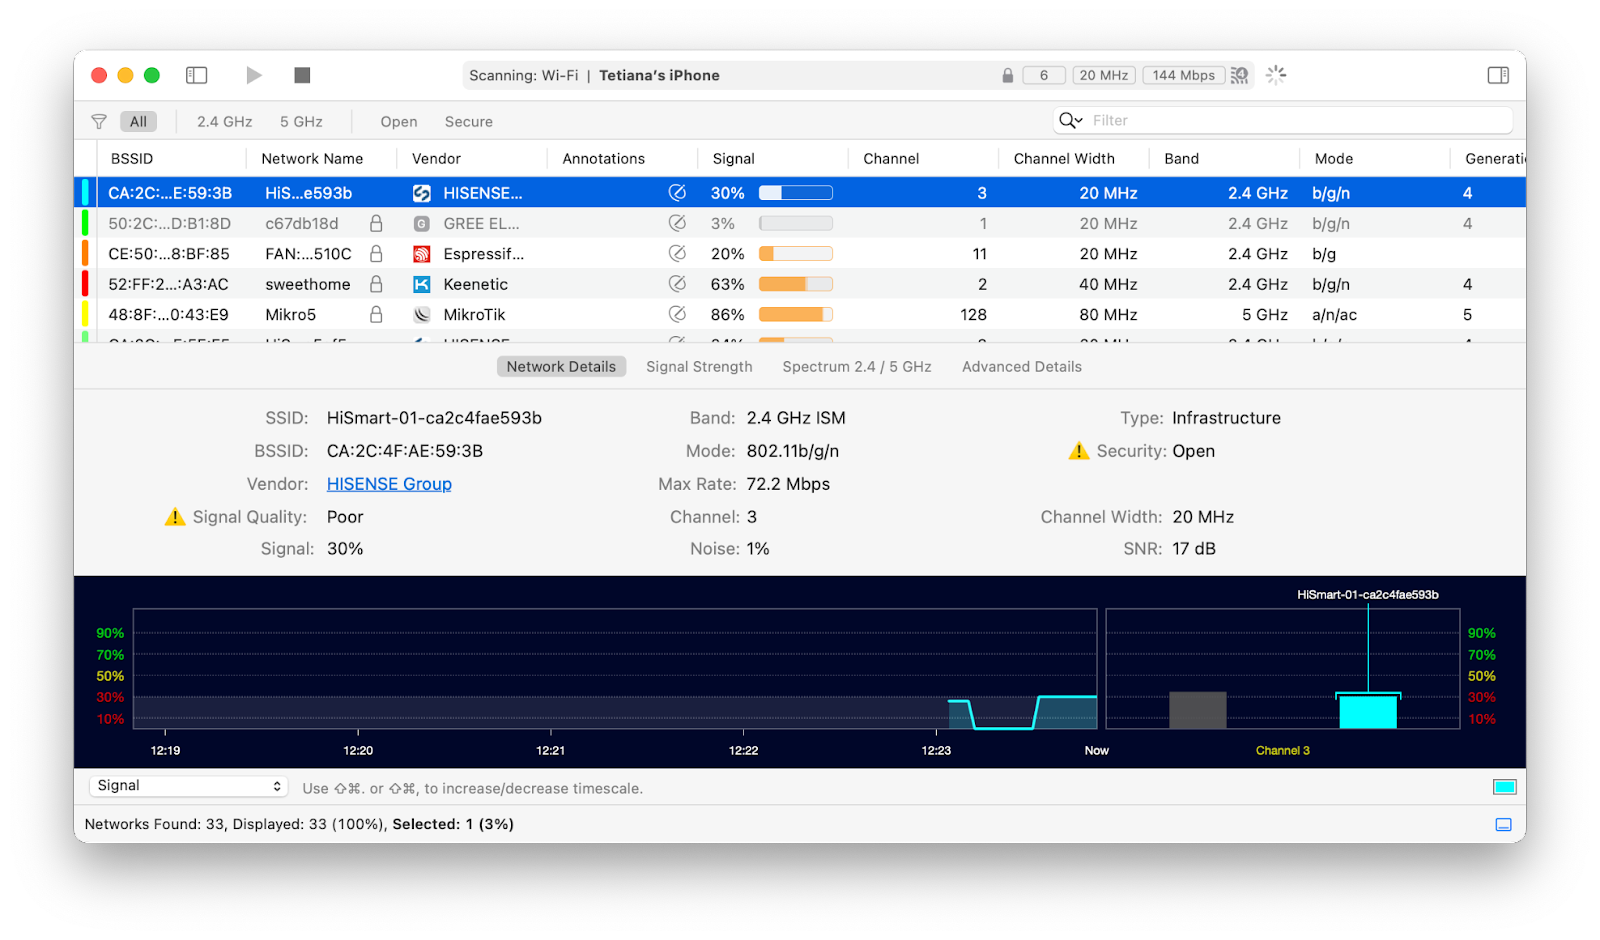Click the lock icon next to sweethome
Image resolution: width=1600 pixels, height=940 pixels.
pyautogui.click(x=376, y=284)
